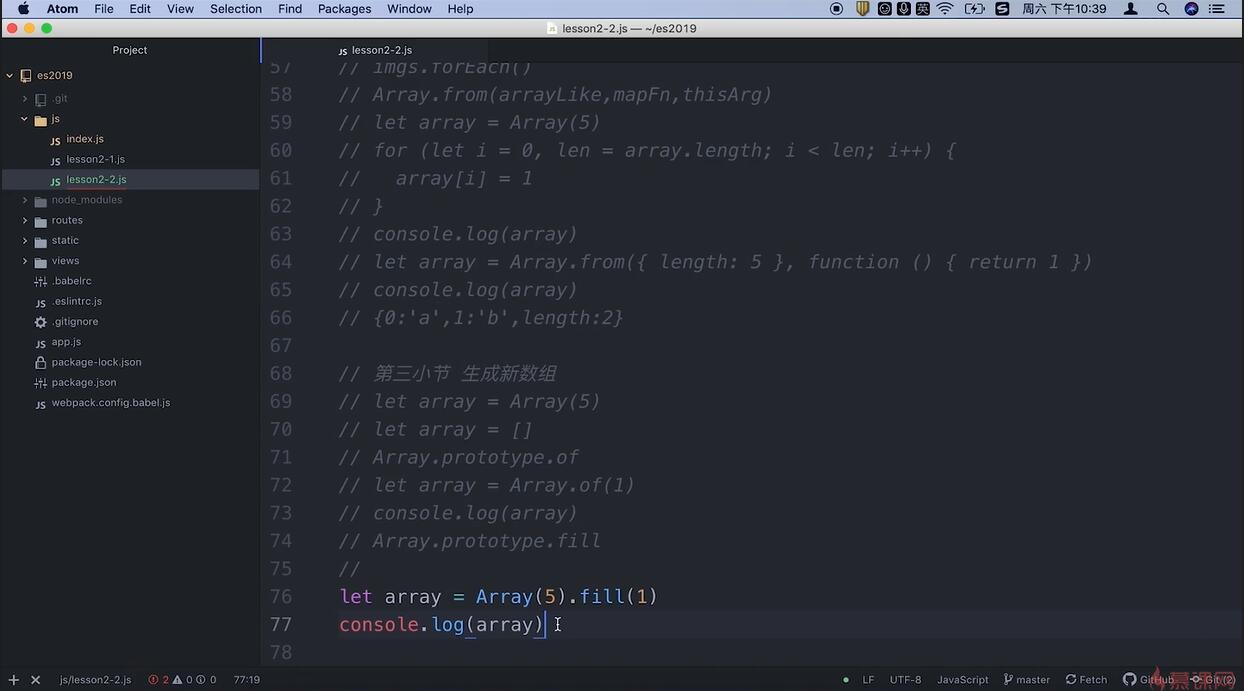Change JavaScript grammar selector
Image resolution: width=1244 pixels, height=691 pixels.
click(962, 680)
